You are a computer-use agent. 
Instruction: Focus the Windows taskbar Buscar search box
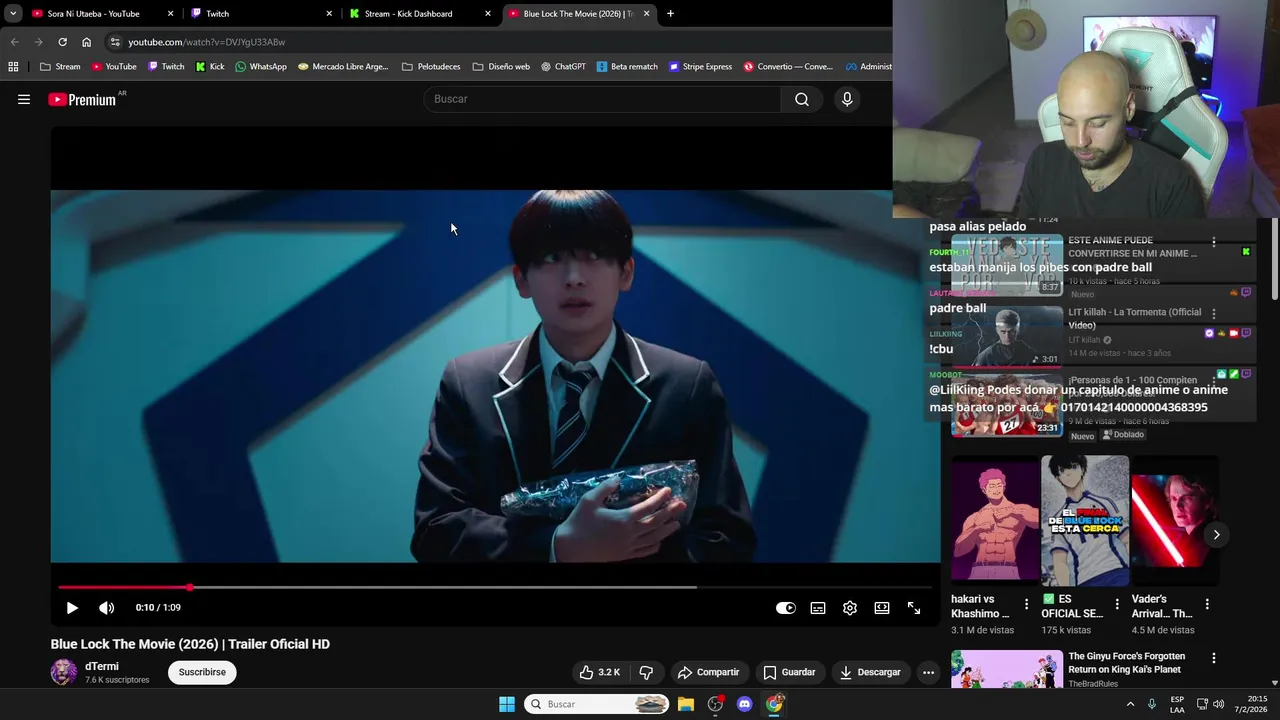pyautogui.click(x=597, y=704)
